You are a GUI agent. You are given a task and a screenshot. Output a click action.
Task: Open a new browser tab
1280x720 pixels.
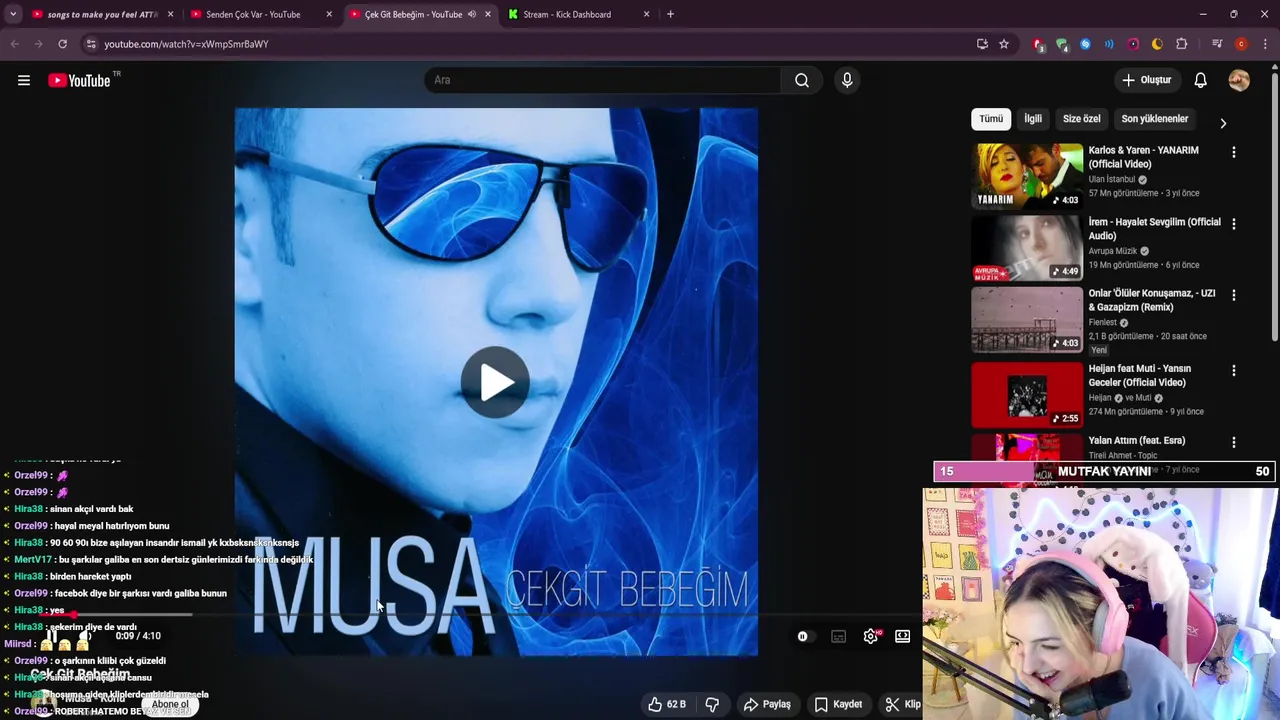(x=670, y=14)
